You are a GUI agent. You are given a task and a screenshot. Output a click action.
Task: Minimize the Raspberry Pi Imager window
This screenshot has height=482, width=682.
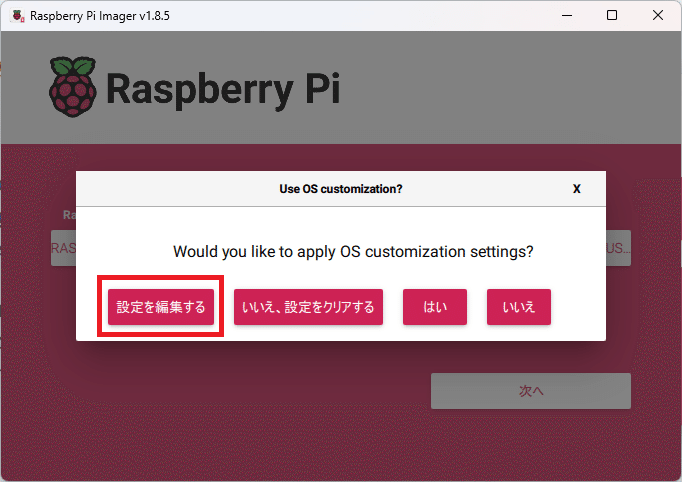click(x=567, y=15)
